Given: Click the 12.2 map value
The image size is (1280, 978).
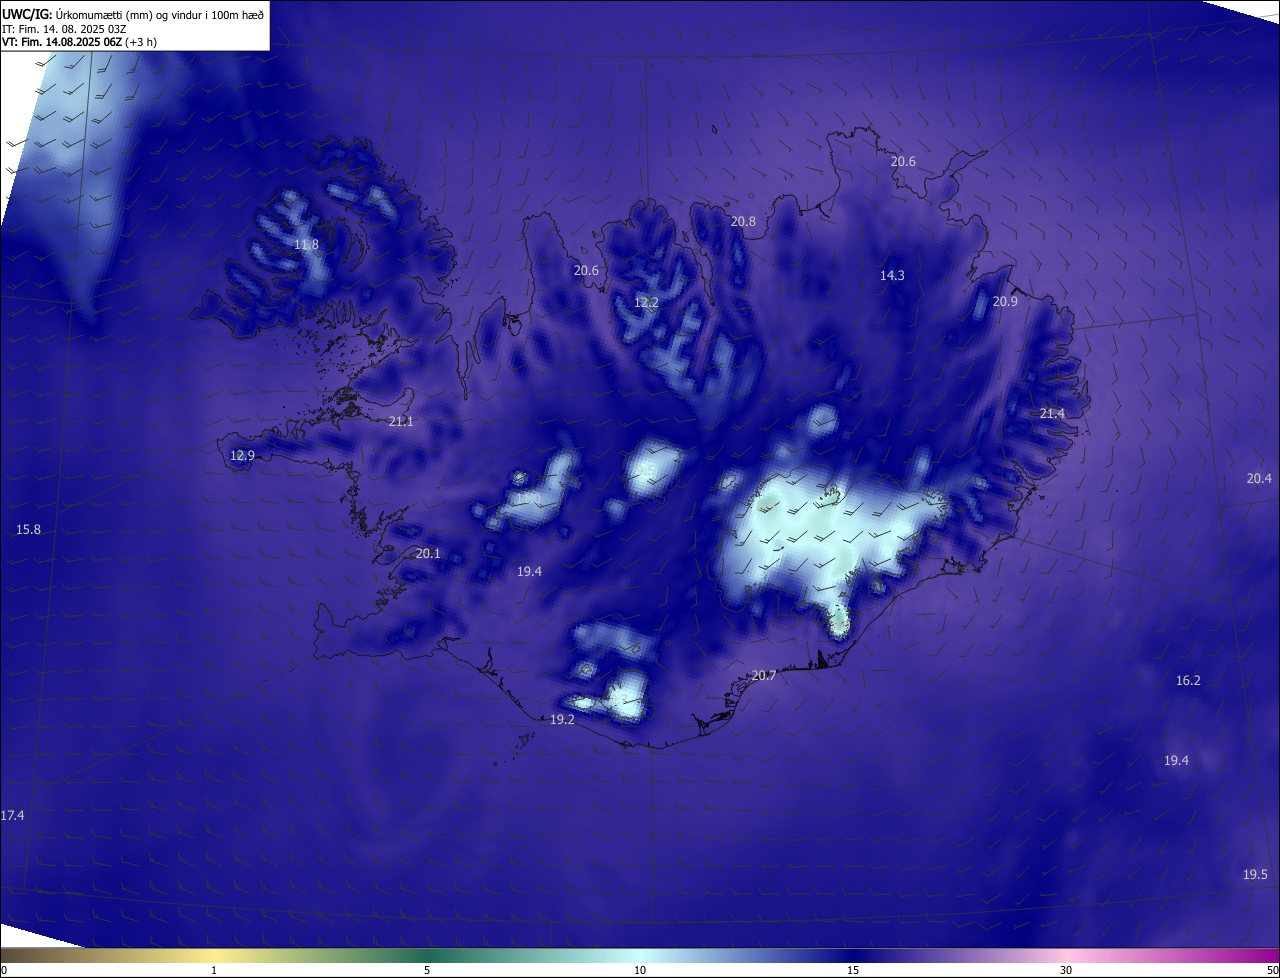Looking at the screenshot, I should tap(646, 302).
